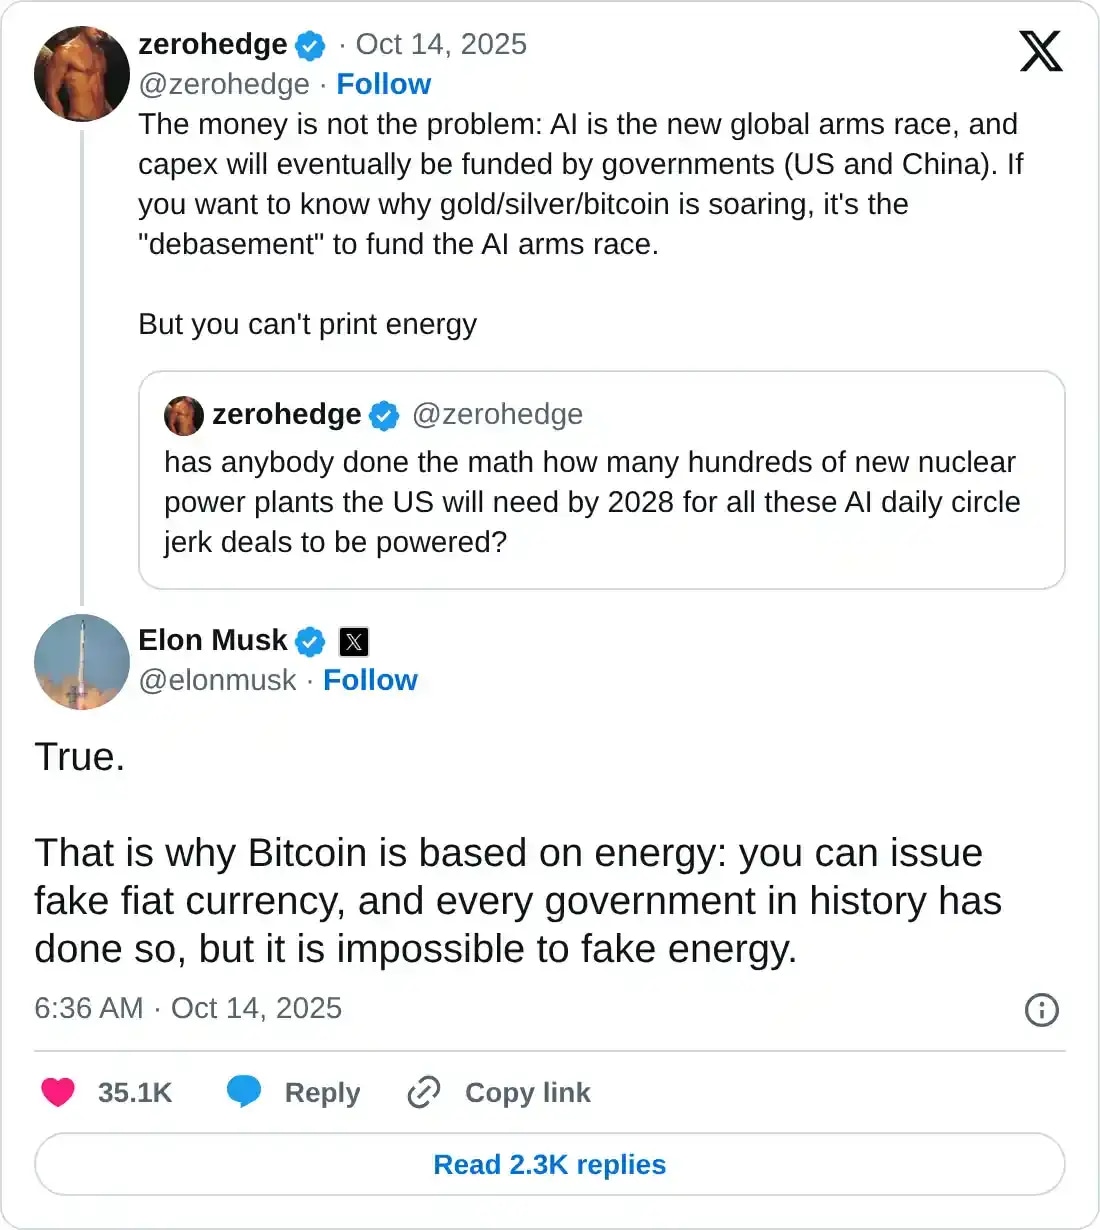The image size is (1100, 1230).
Task: Click the red heart like icon
Action: tap(57, 1092)
